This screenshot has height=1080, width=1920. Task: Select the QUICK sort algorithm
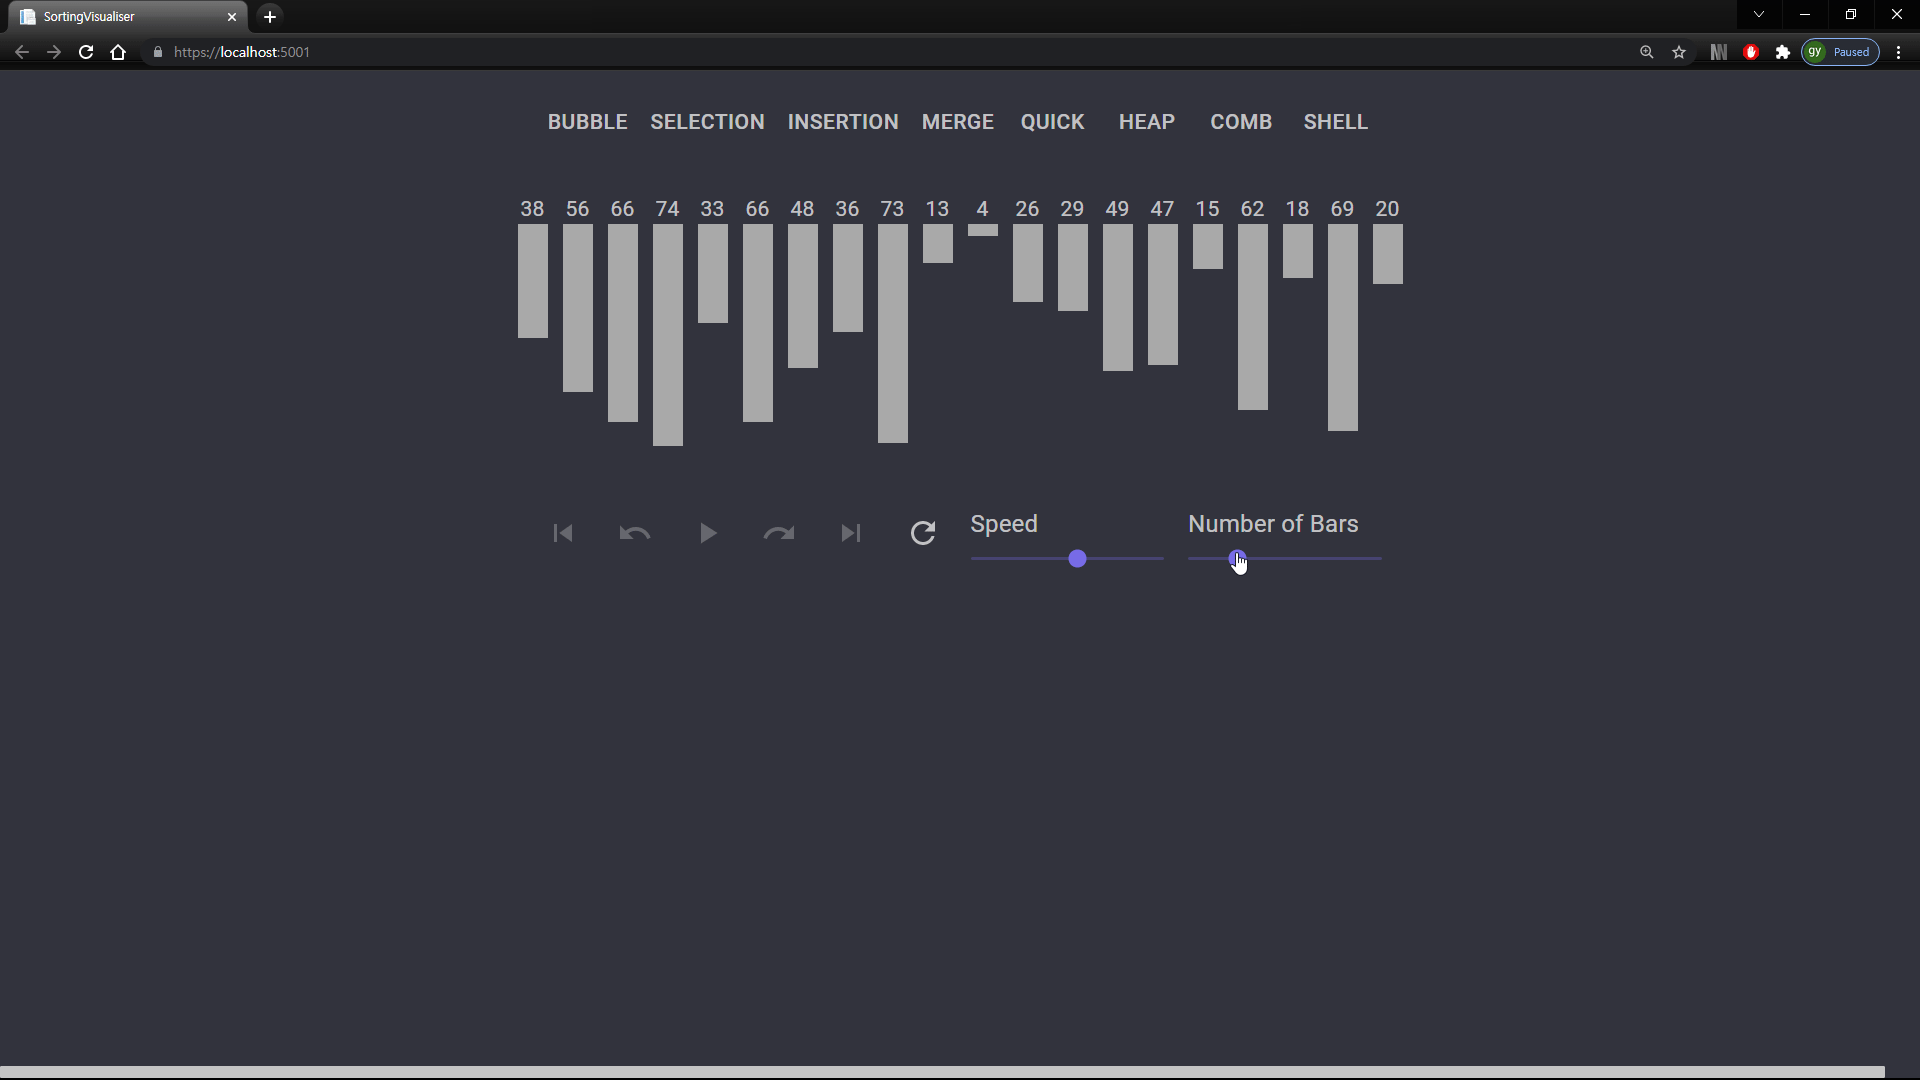coord(1052,122)
